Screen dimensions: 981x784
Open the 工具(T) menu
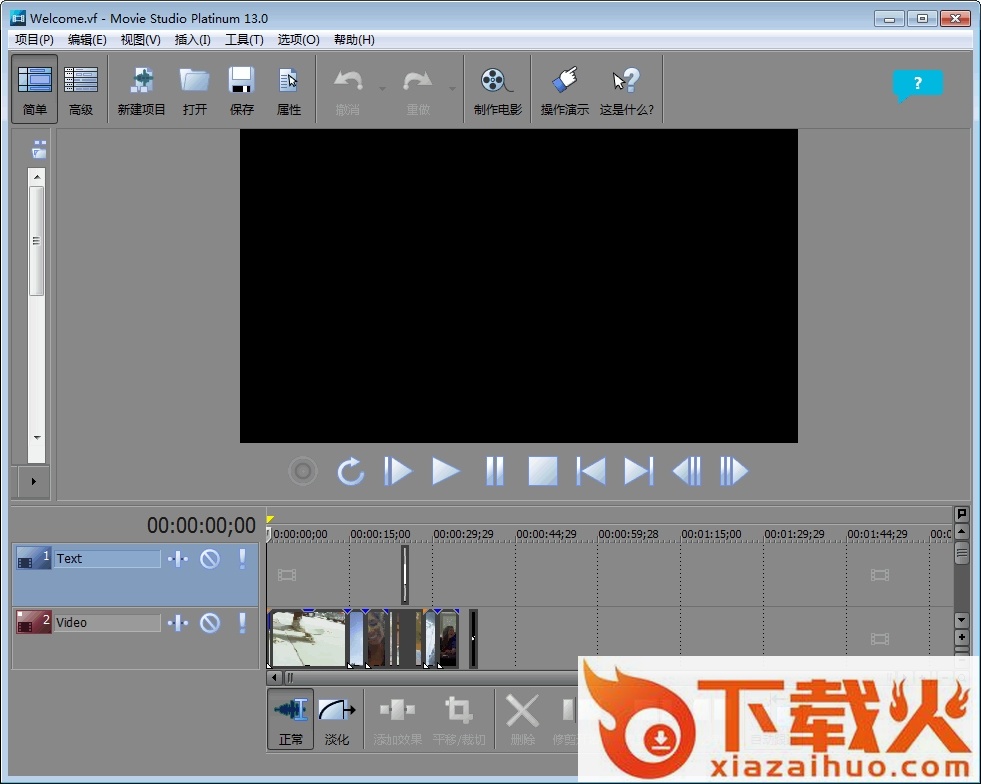(x=244, y=39)
